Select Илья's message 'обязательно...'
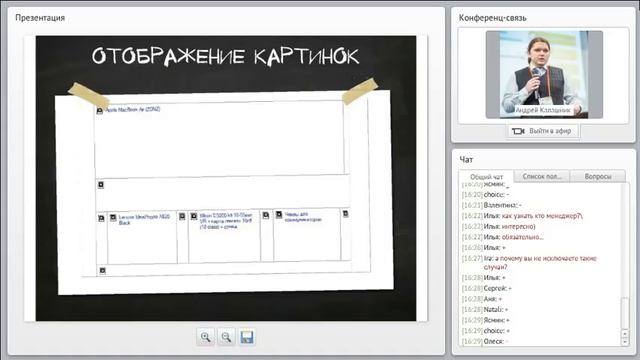The height and width of the screenshot is (360, 640). [x=523, y=237]
